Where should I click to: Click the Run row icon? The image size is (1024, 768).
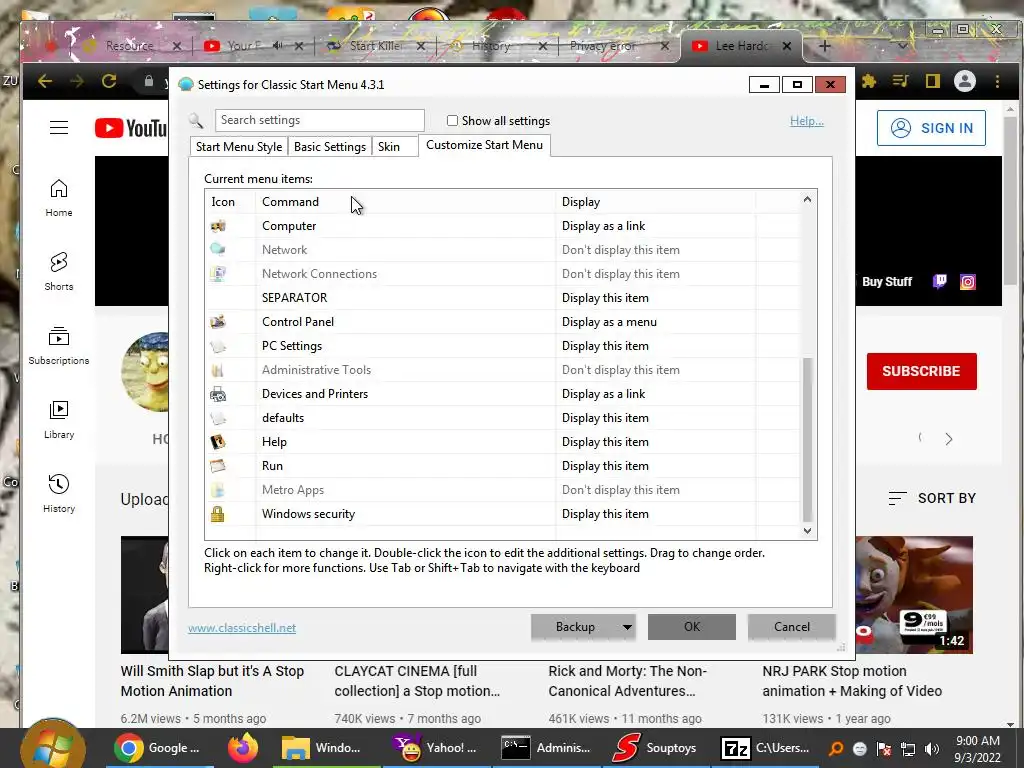coord(218,466)
